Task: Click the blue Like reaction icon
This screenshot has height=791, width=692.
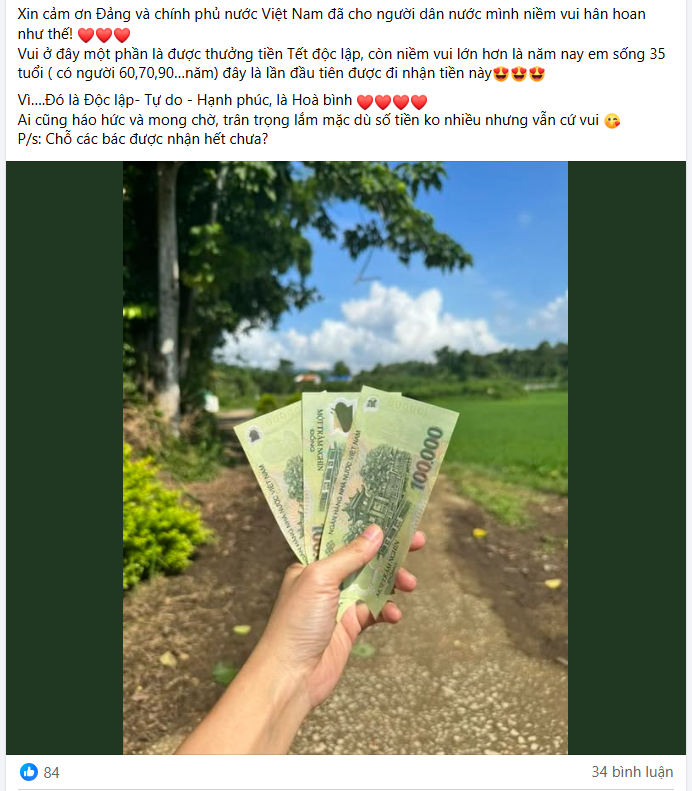Action: (29, 772)
